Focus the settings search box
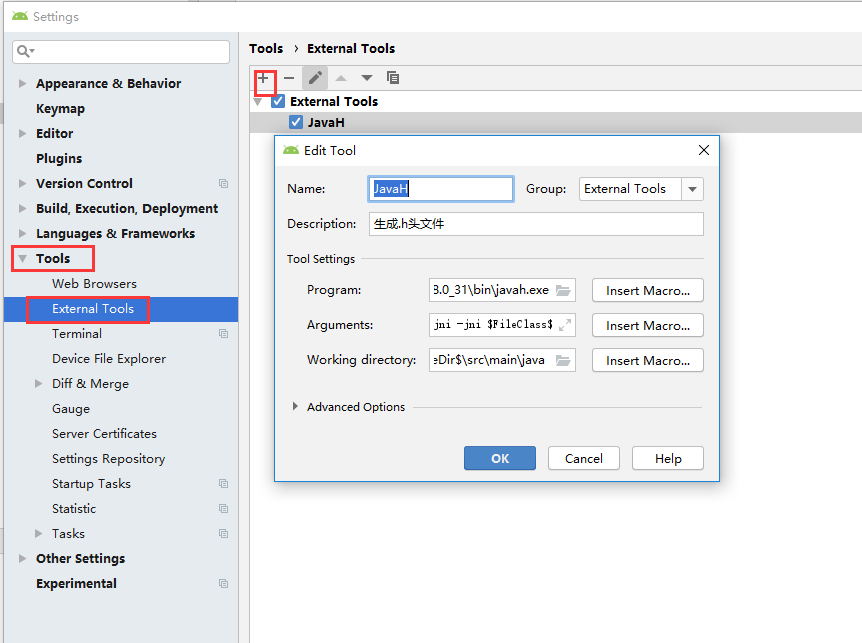 121,52
